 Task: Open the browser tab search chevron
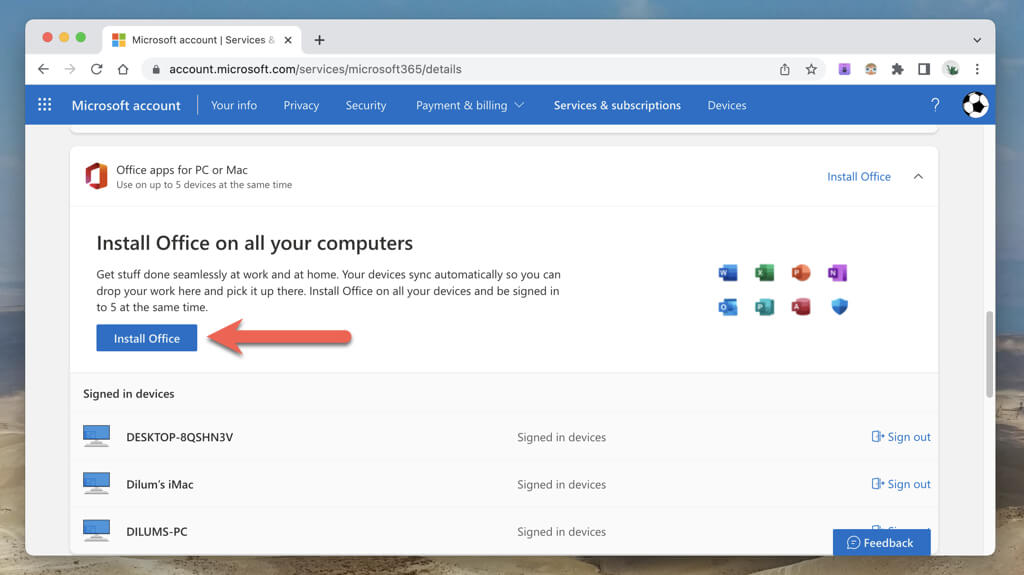pos(977,40)
